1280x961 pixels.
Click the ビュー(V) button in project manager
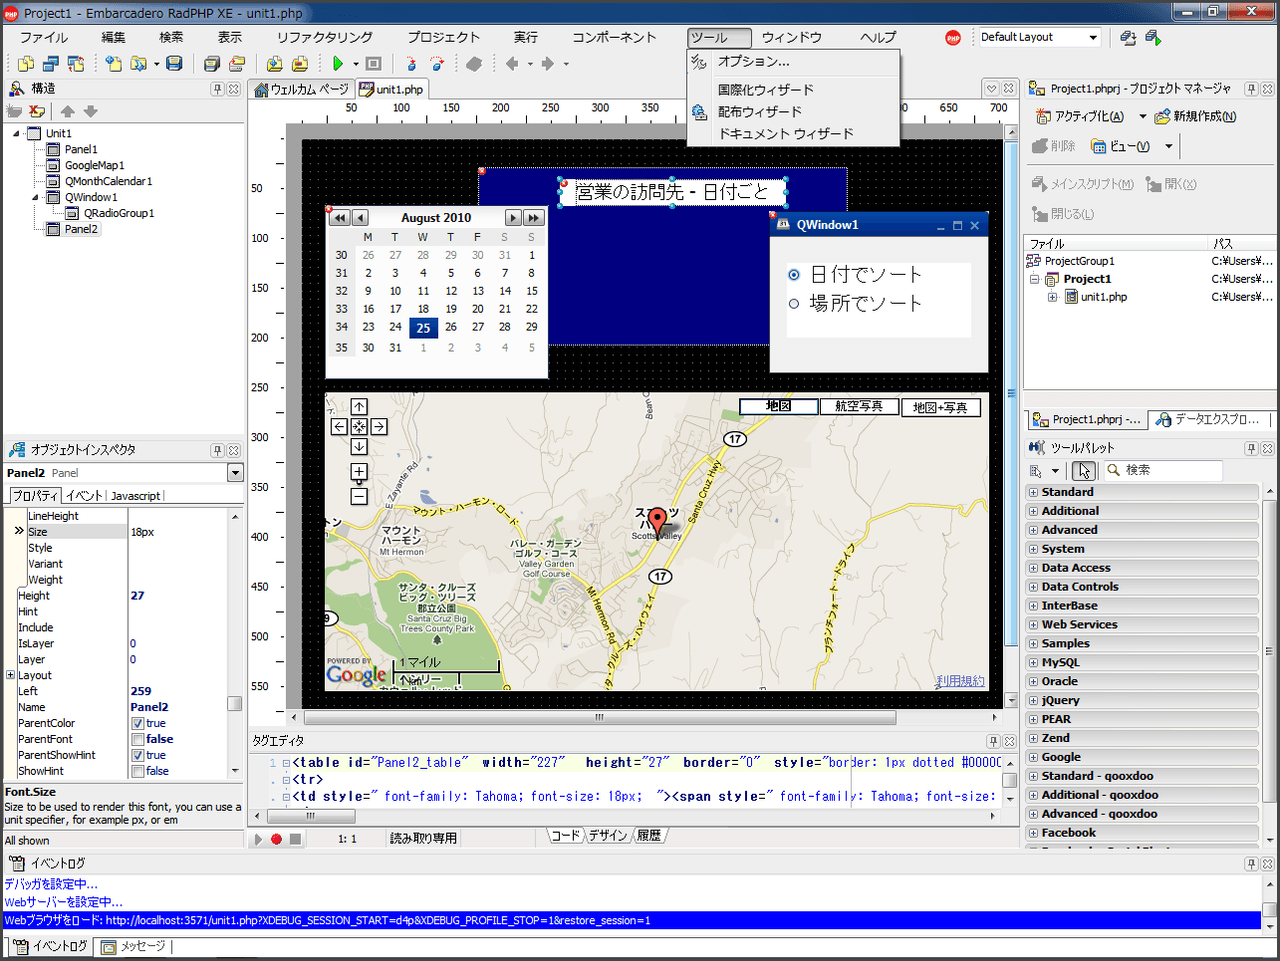tap(1120, 147)
